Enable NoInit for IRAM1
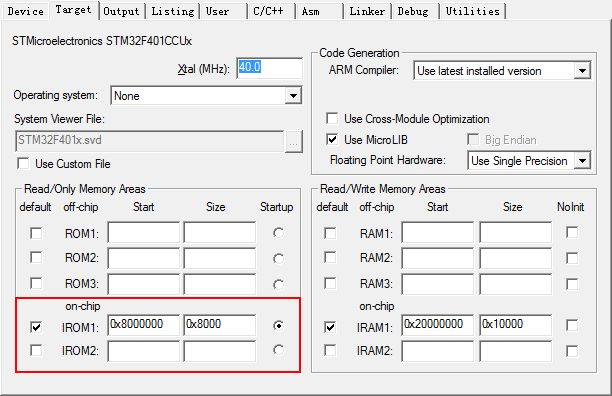The width and height of the screenshot is (612, 396). click(x=572, y=325)
